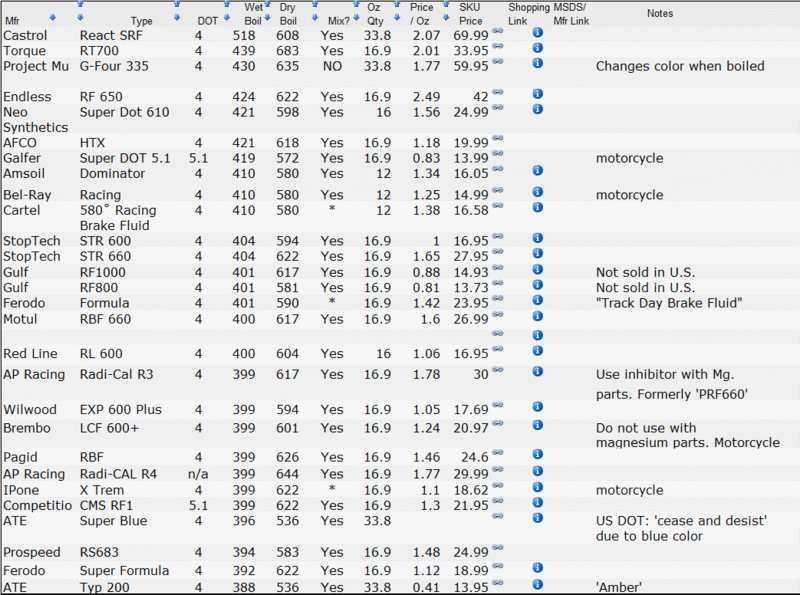Open the Motul RBF 660 shopping link icon

pos(497,315)
